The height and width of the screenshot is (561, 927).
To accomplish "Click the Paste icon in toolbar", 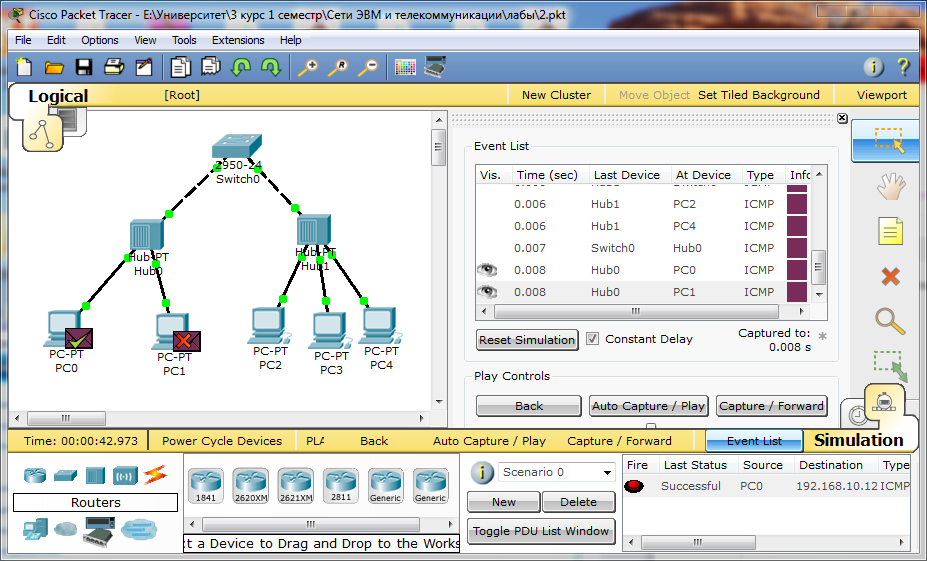I will [210, 66].
